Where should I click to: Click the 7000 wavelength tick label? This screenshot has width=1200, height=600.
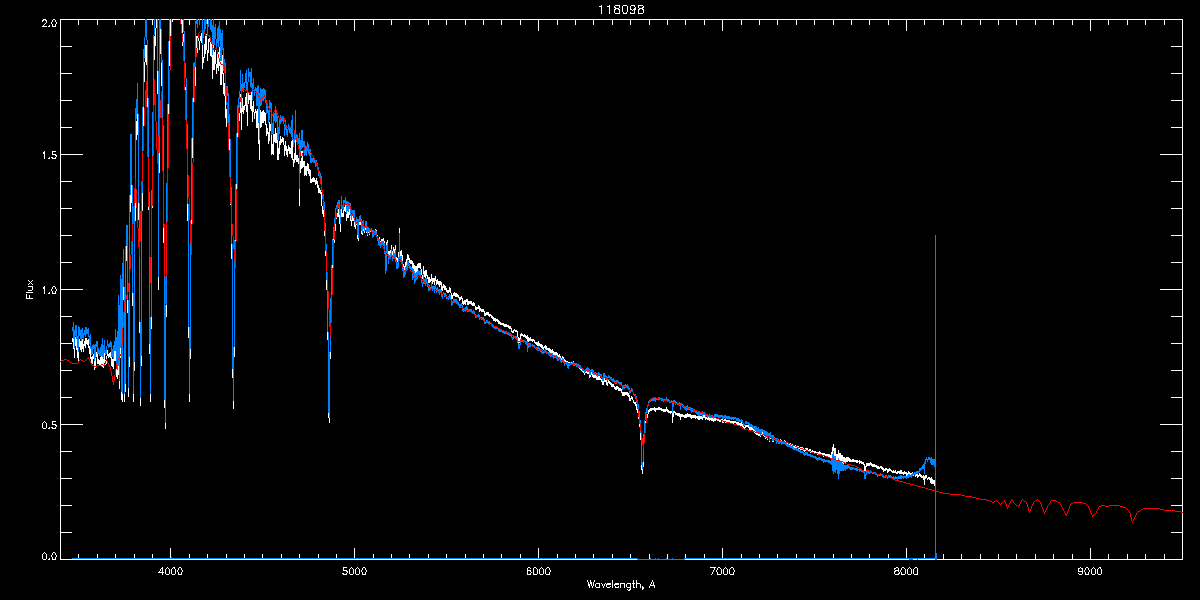(722, 571)
